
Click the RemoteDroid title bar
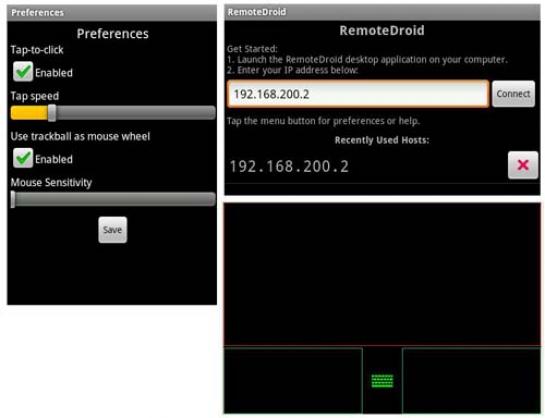point(382,12)
